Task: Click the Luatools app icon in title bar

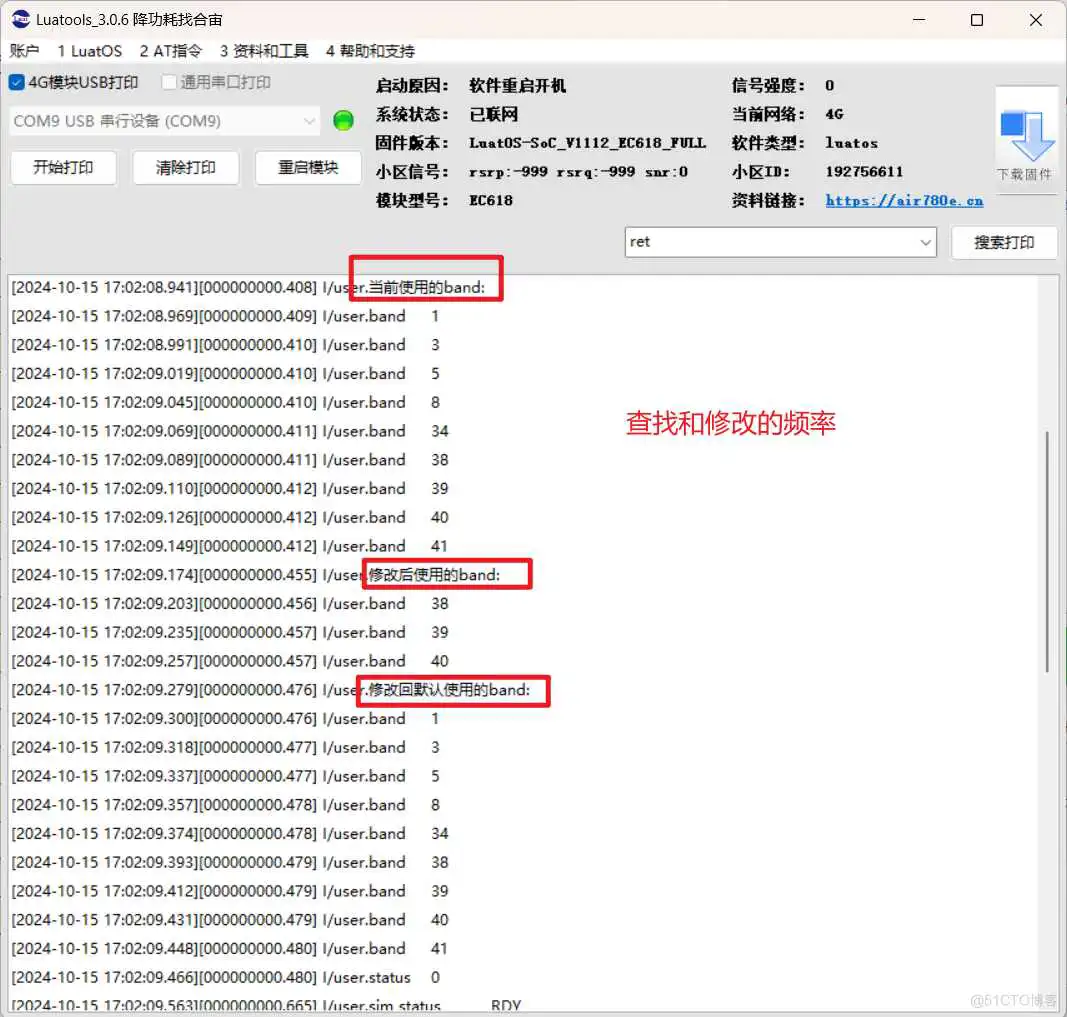Action: 22,18
